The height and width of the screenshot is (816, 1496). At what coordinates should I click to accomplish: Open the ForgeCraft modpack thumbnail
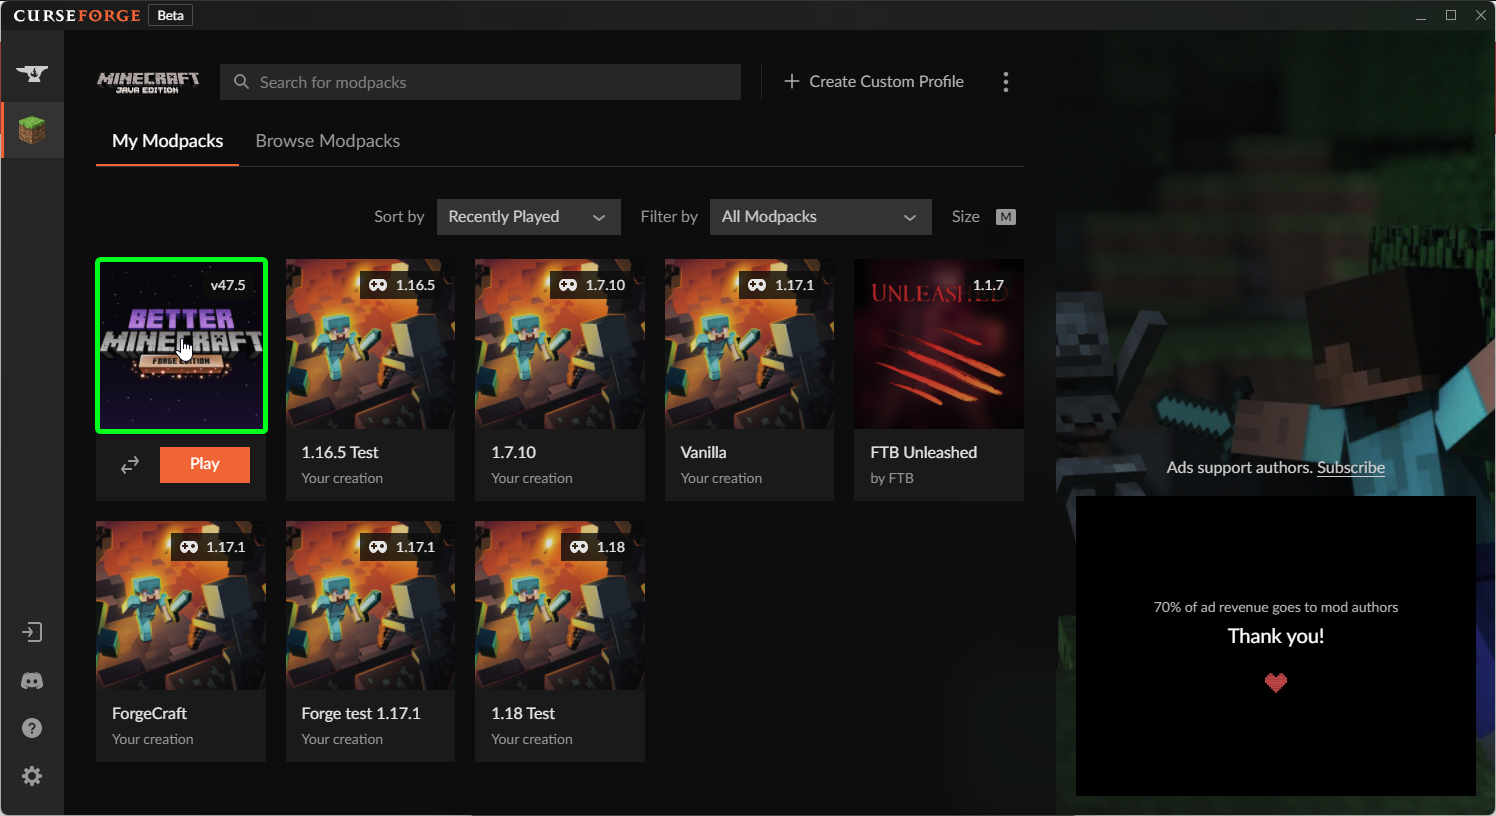181,605
